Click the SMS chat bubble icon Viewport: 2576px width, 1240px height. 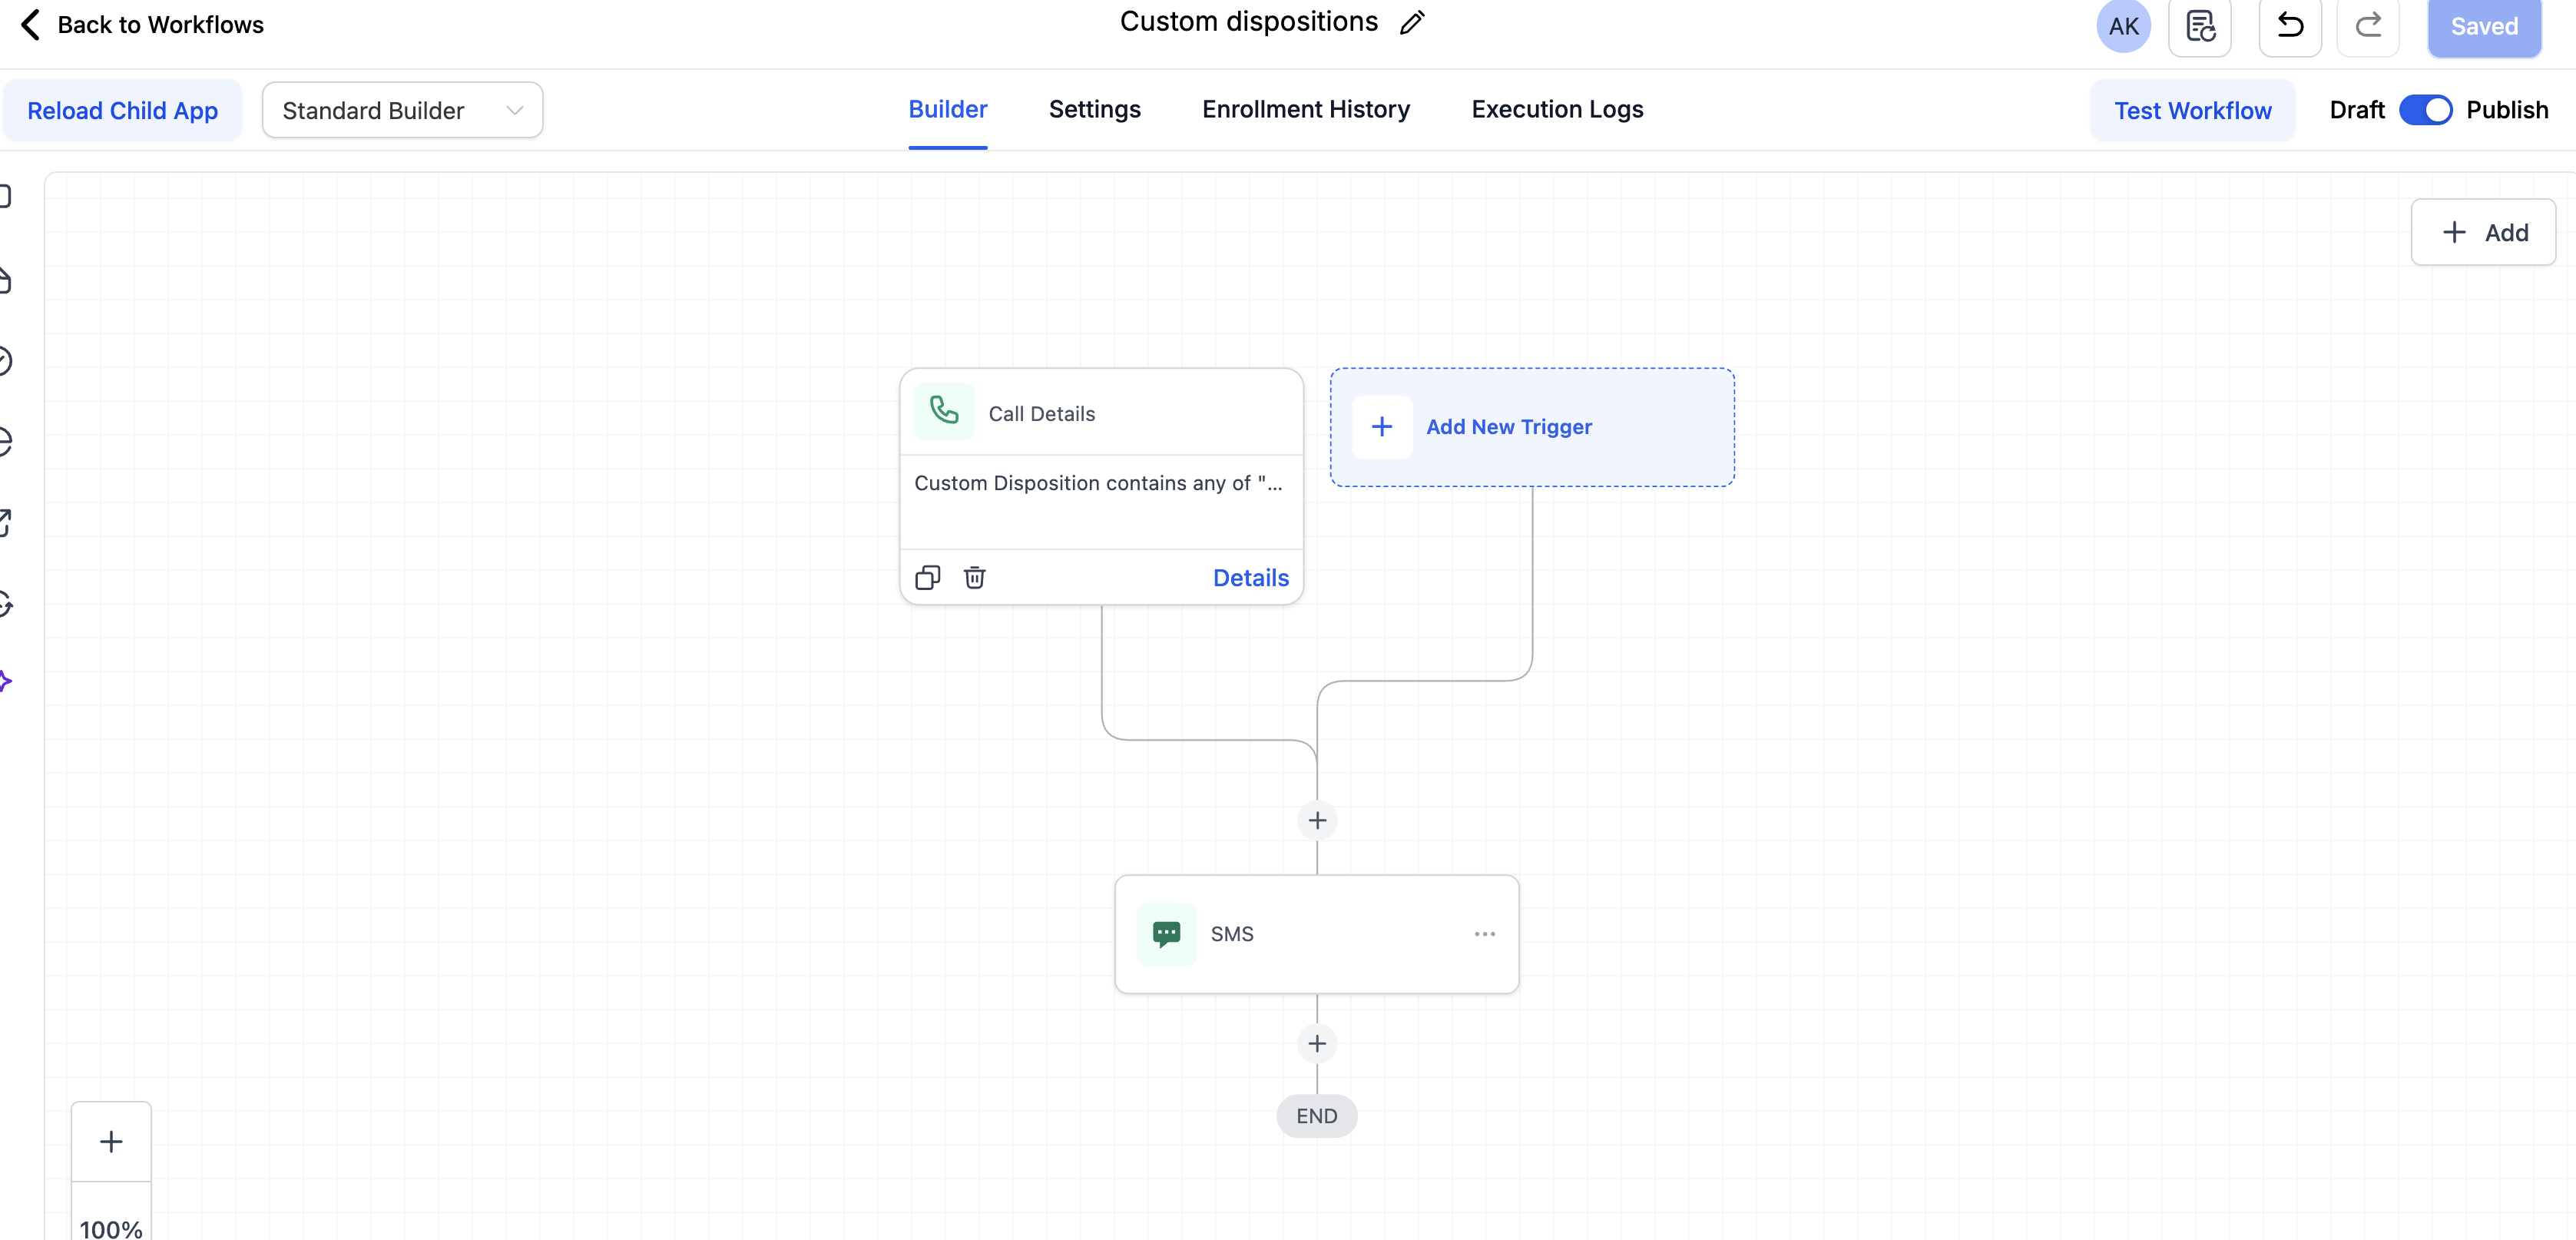1166,934
